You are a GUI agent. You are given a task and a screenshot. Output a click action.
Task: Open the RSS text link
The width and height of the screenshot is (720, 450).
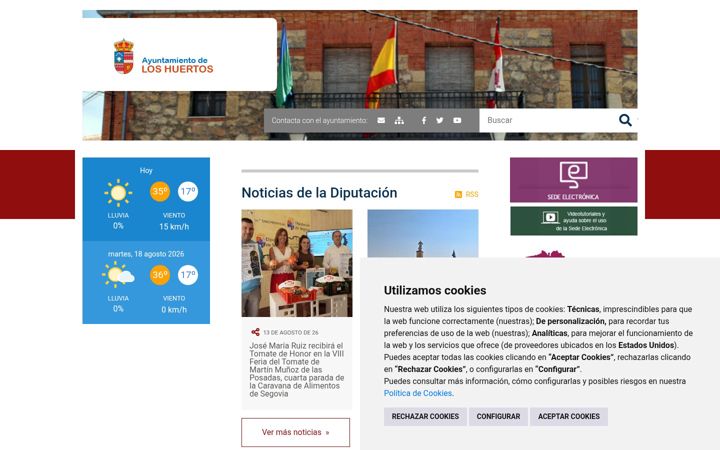472,194
